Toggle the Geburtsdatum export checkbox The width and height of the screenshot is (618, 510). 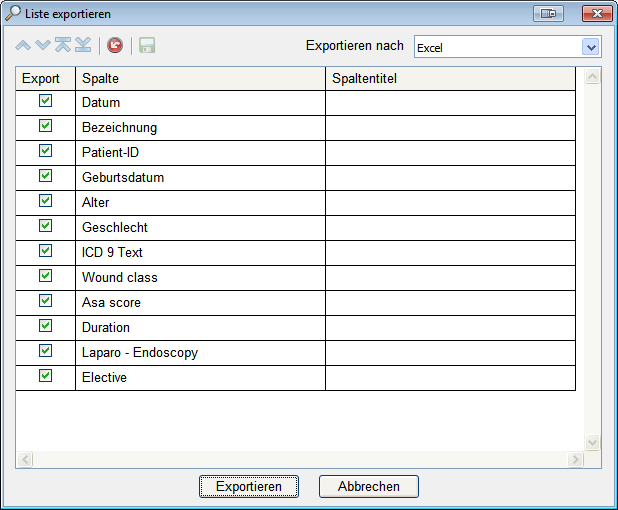(x=45, y=177)
